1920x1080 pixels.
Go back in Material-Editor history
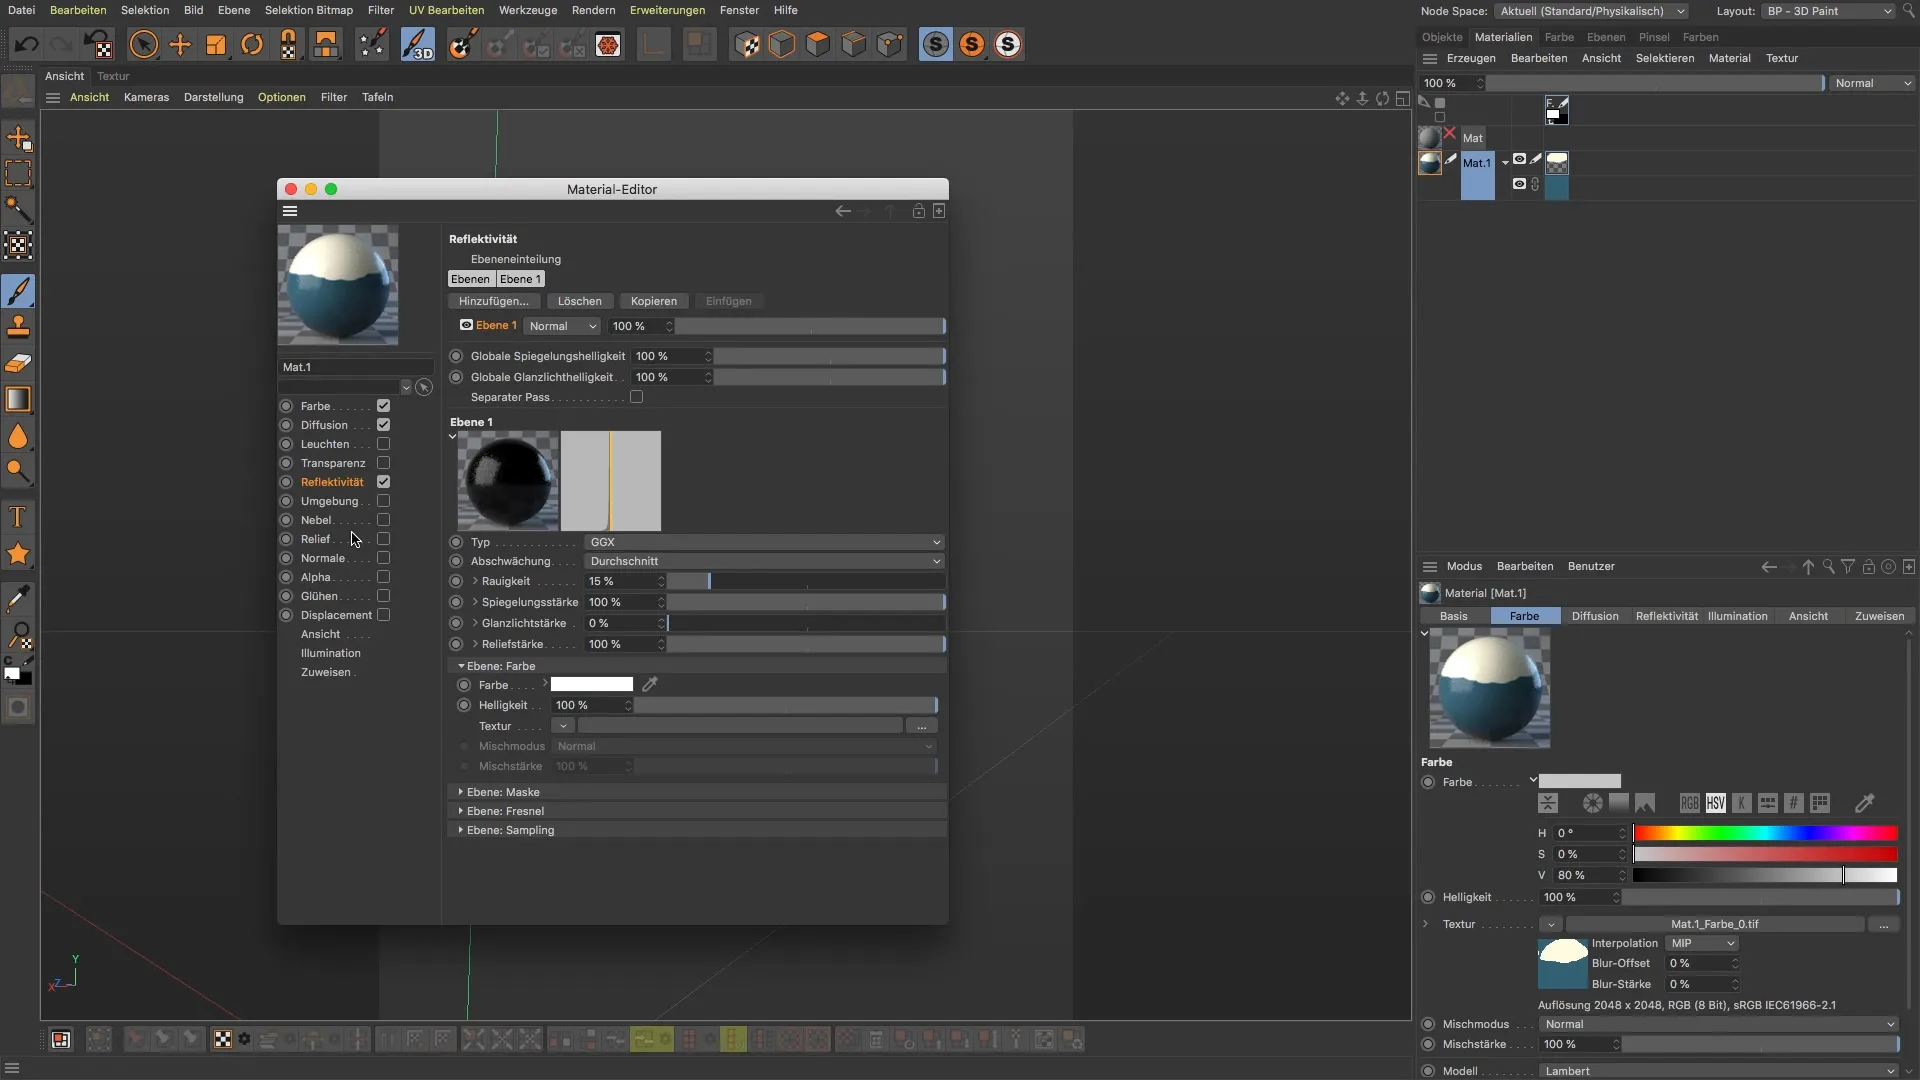tap(843, 211)
